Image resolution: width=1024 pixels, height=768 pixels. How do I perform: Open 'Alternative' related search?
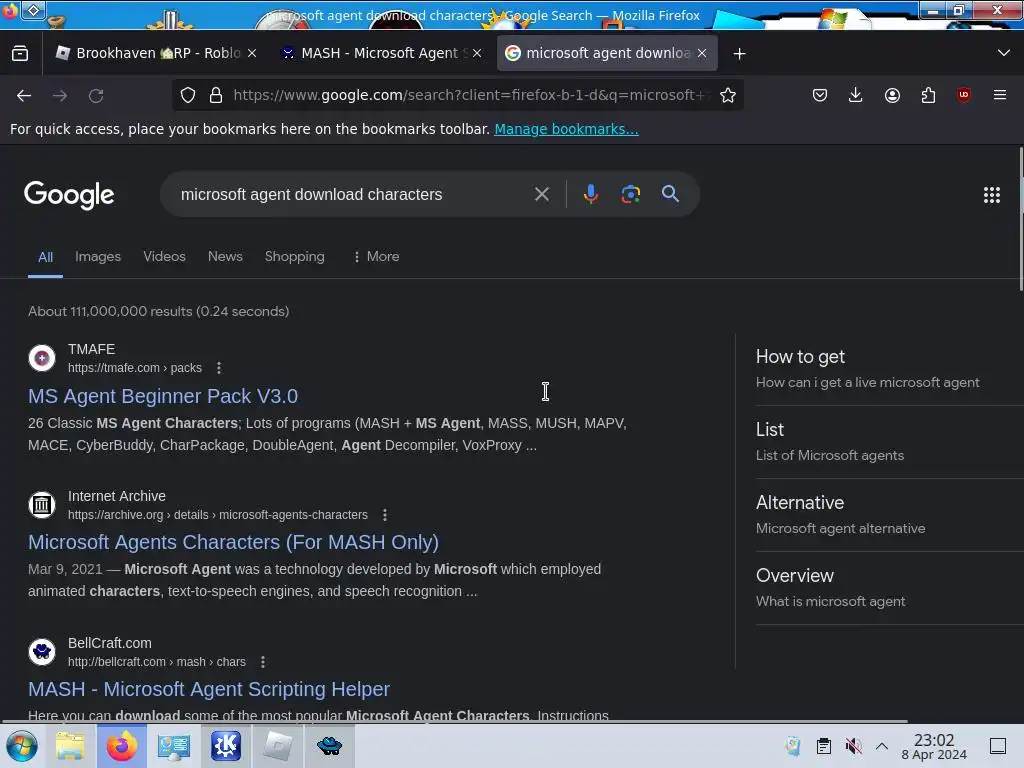coord(889,515)
